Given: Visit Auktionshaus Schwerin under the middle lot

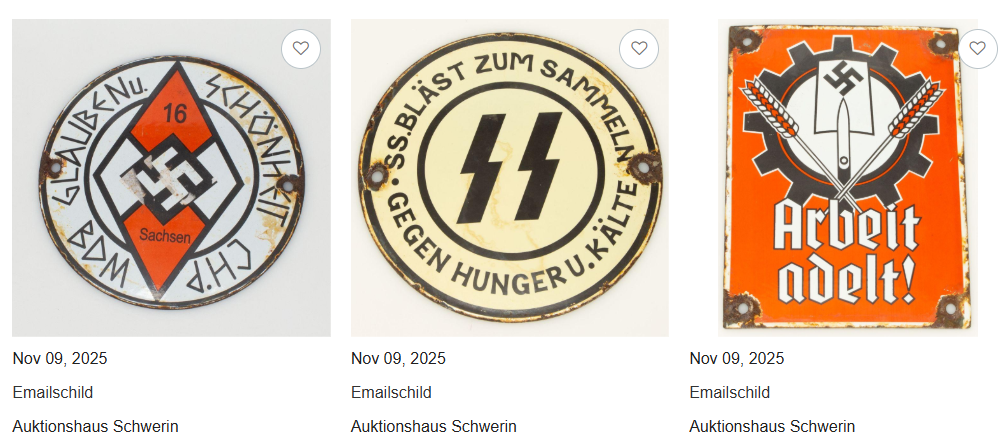Looking at the screenshot, I should click(434, 426).
